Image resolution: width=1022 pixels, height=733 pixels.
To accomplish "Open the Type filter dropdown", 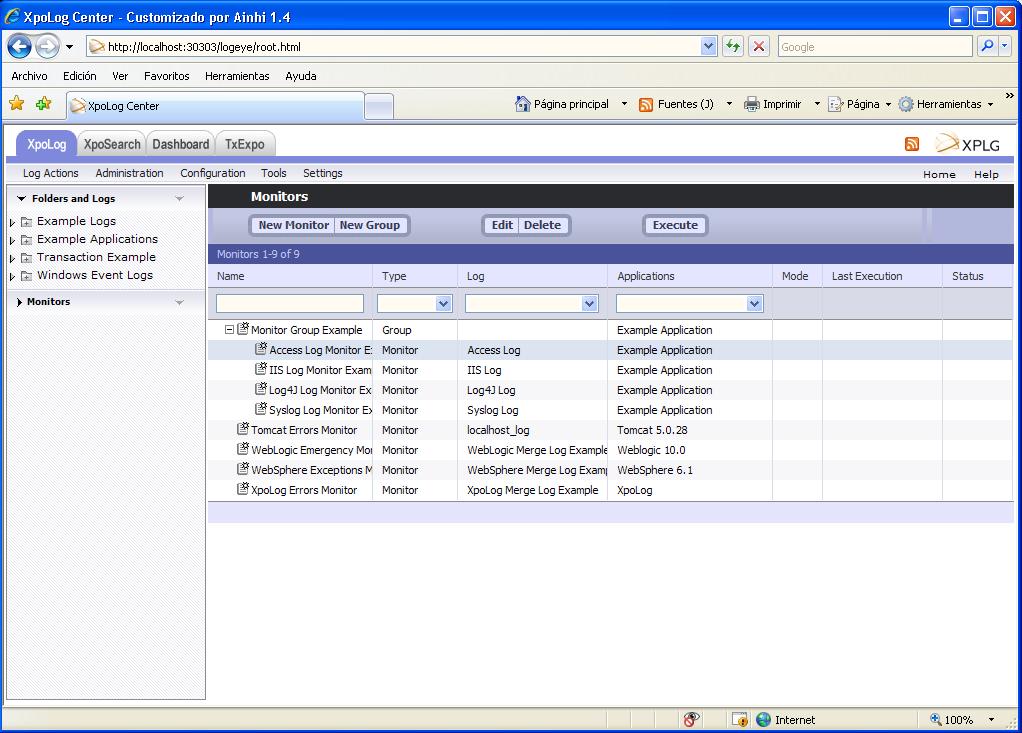I will click(443, 303).
